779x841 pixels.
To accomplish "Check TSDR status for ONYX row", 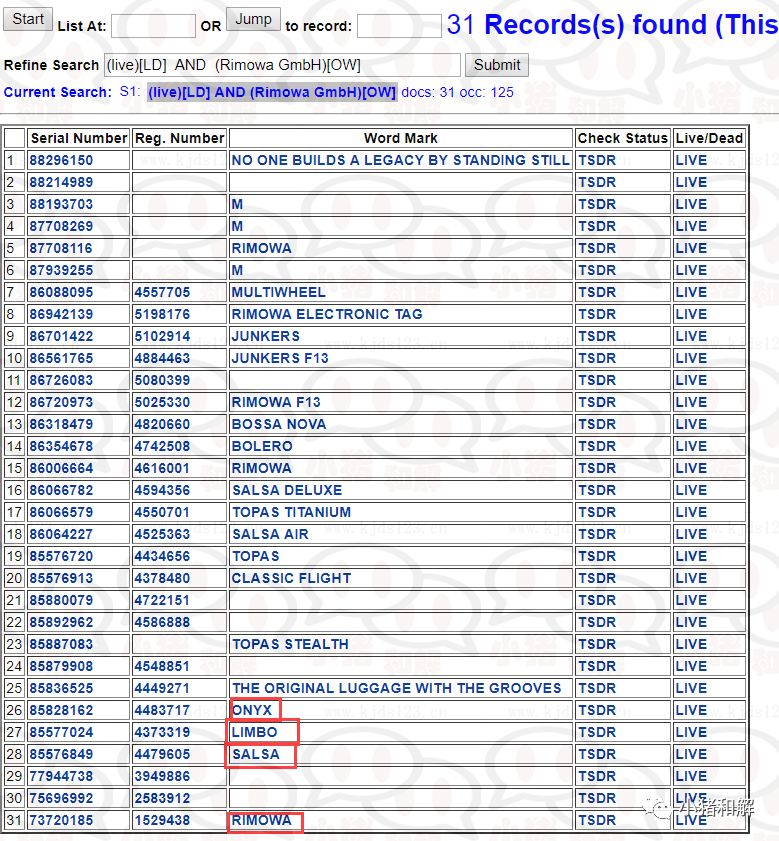I will tap(597, 710).
